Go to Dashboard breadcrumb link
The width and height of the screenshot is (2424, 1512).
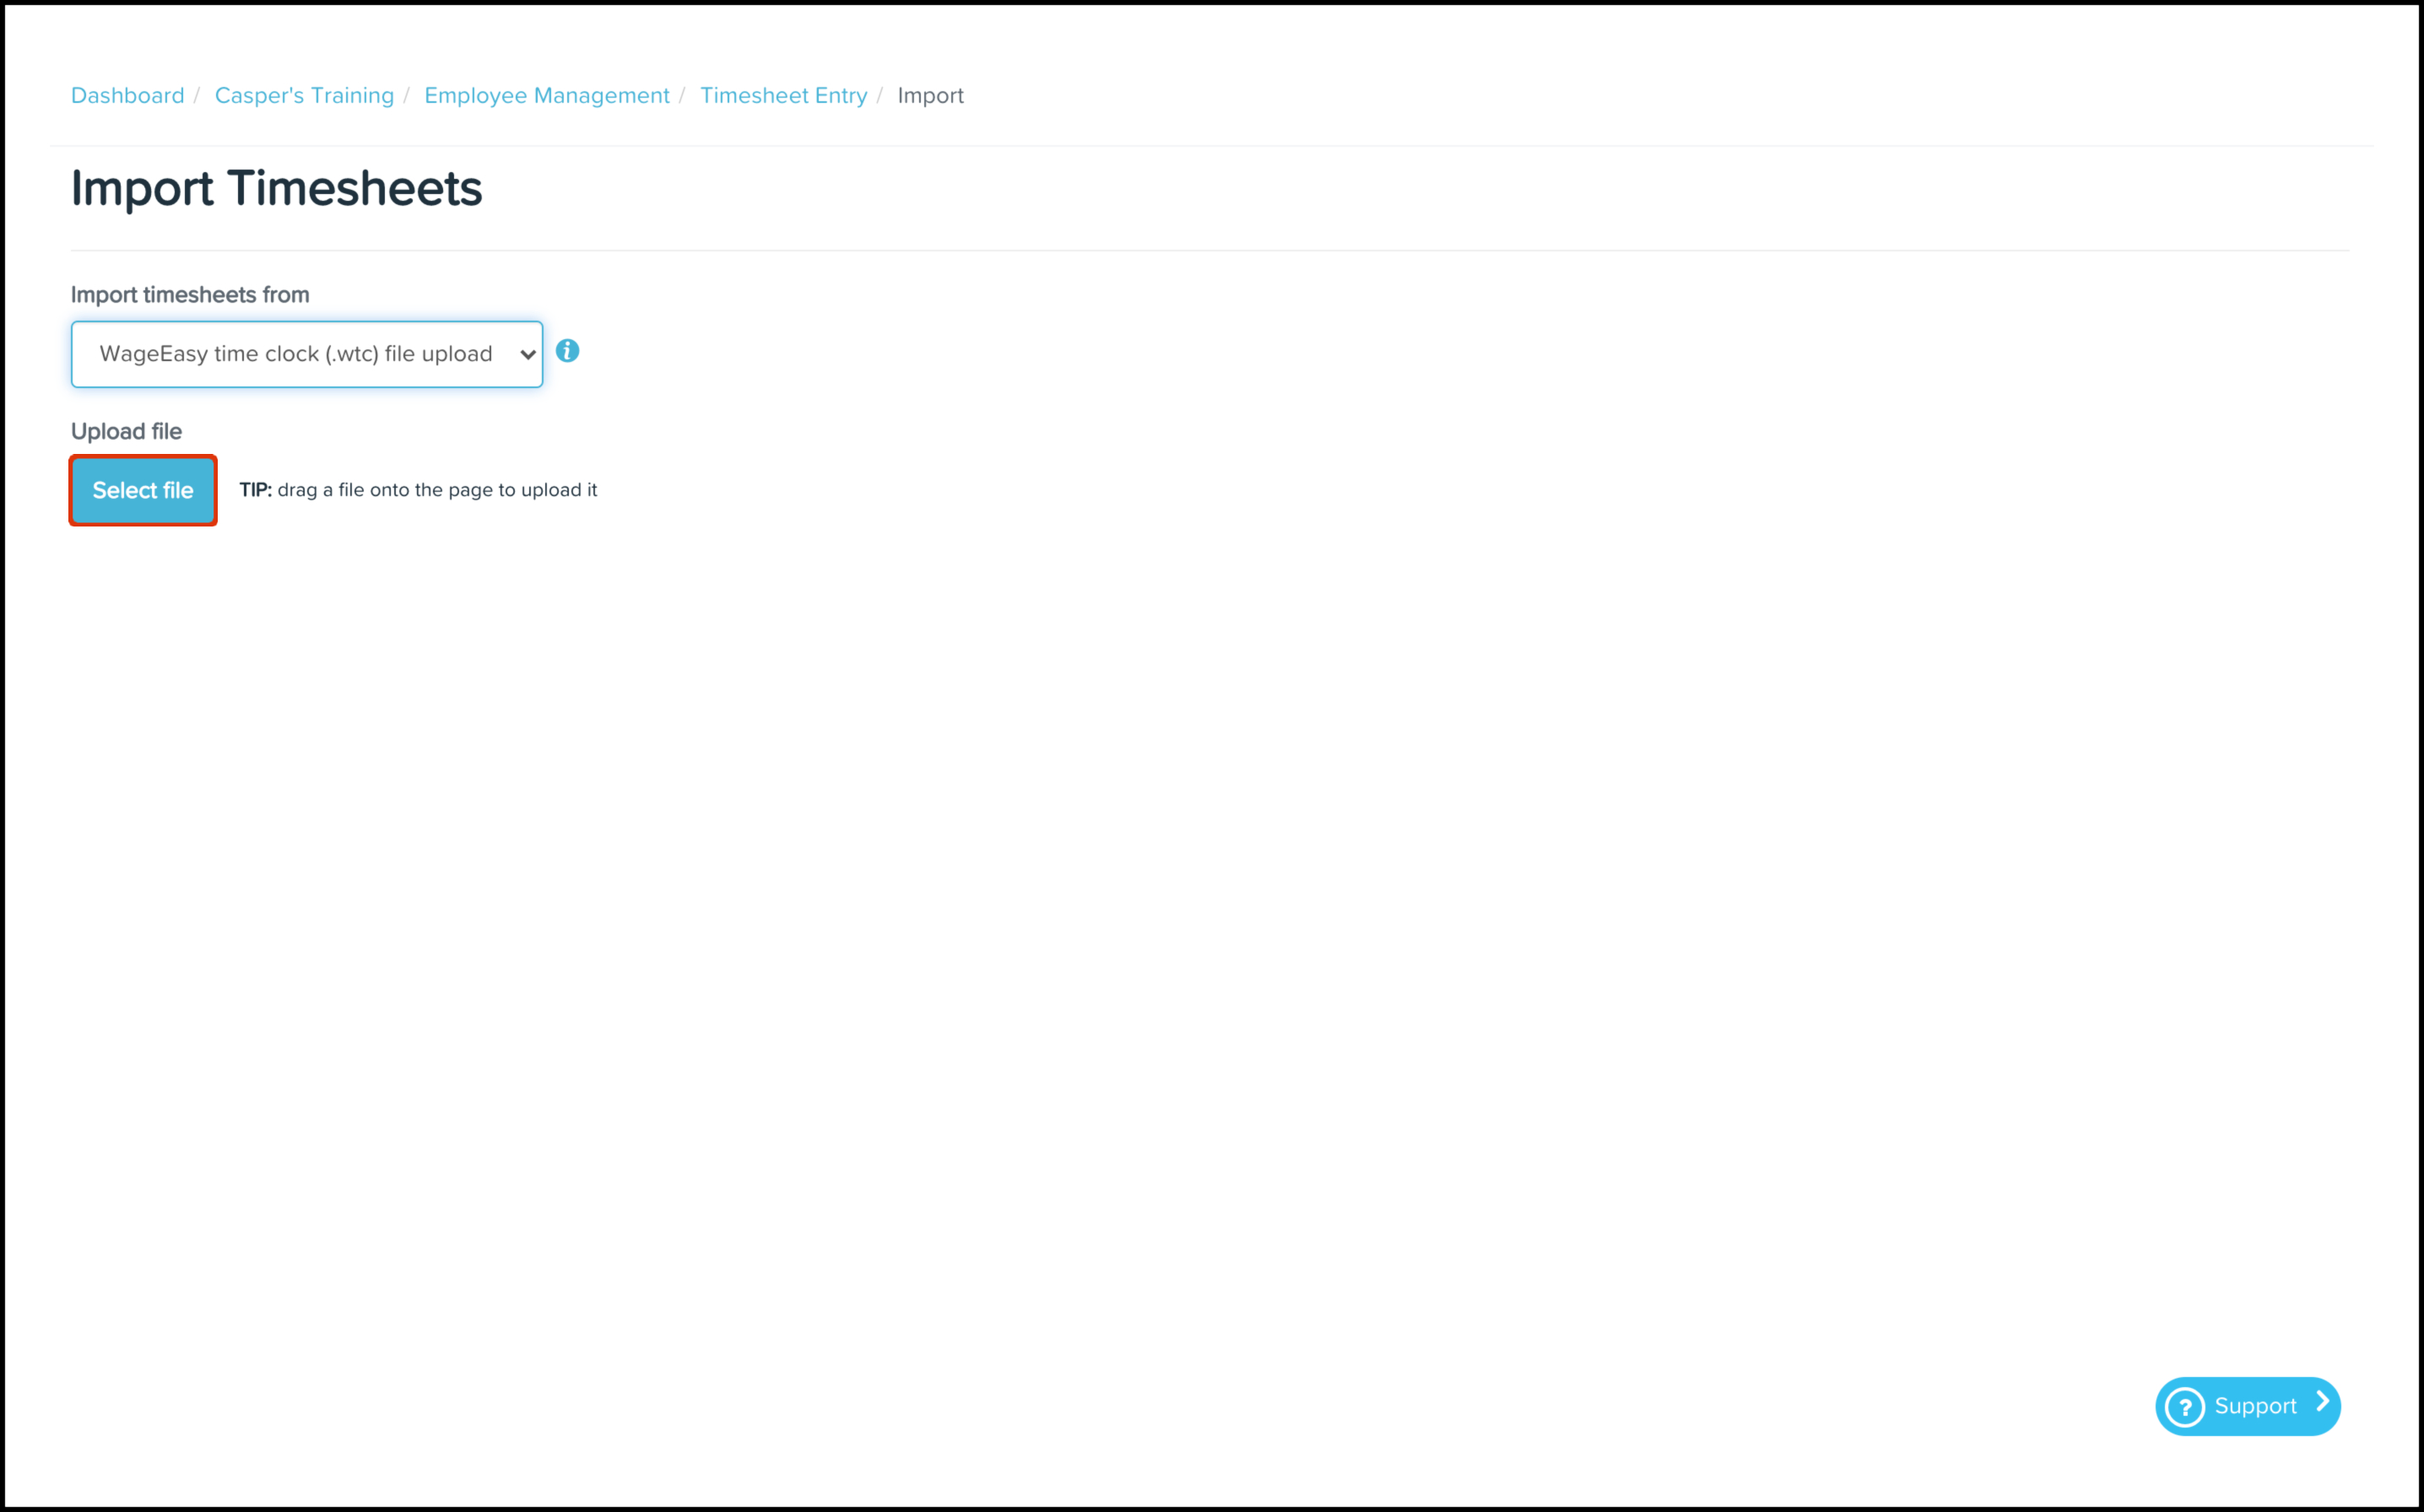127,96
